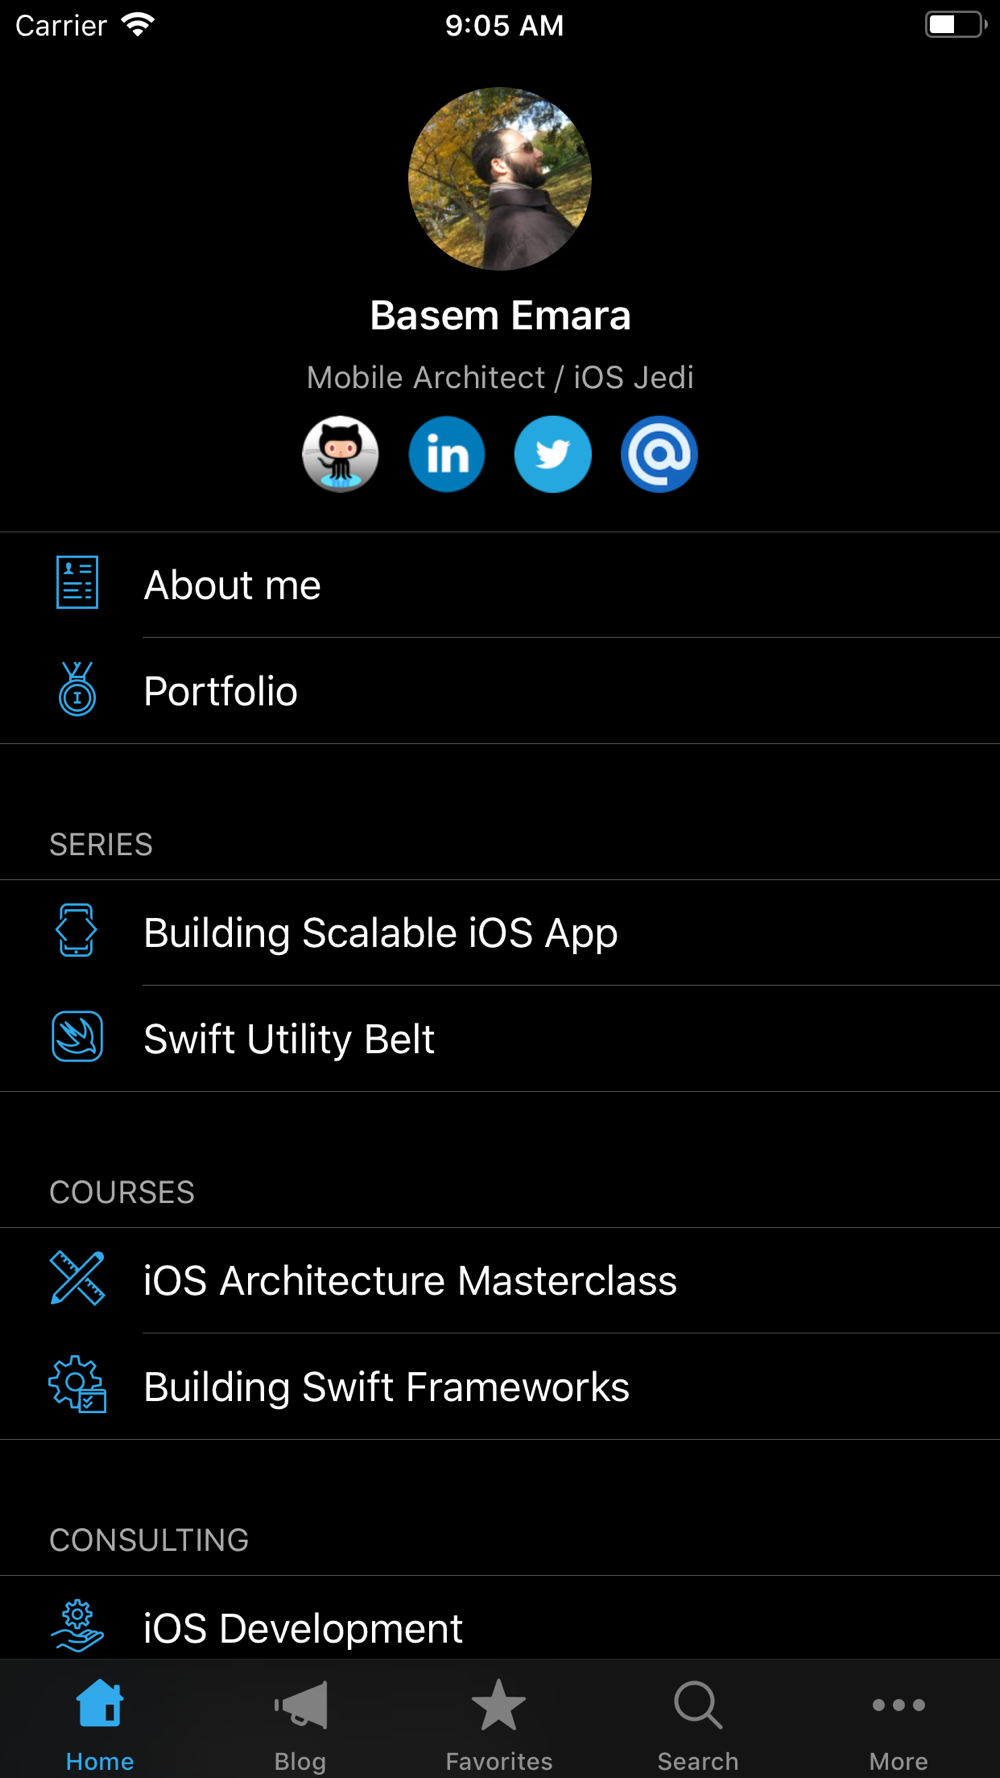The width and height of the screenshot is (1000, 1778).
Task: Tap the email @ icon
Action: click(x=659, y=454)
